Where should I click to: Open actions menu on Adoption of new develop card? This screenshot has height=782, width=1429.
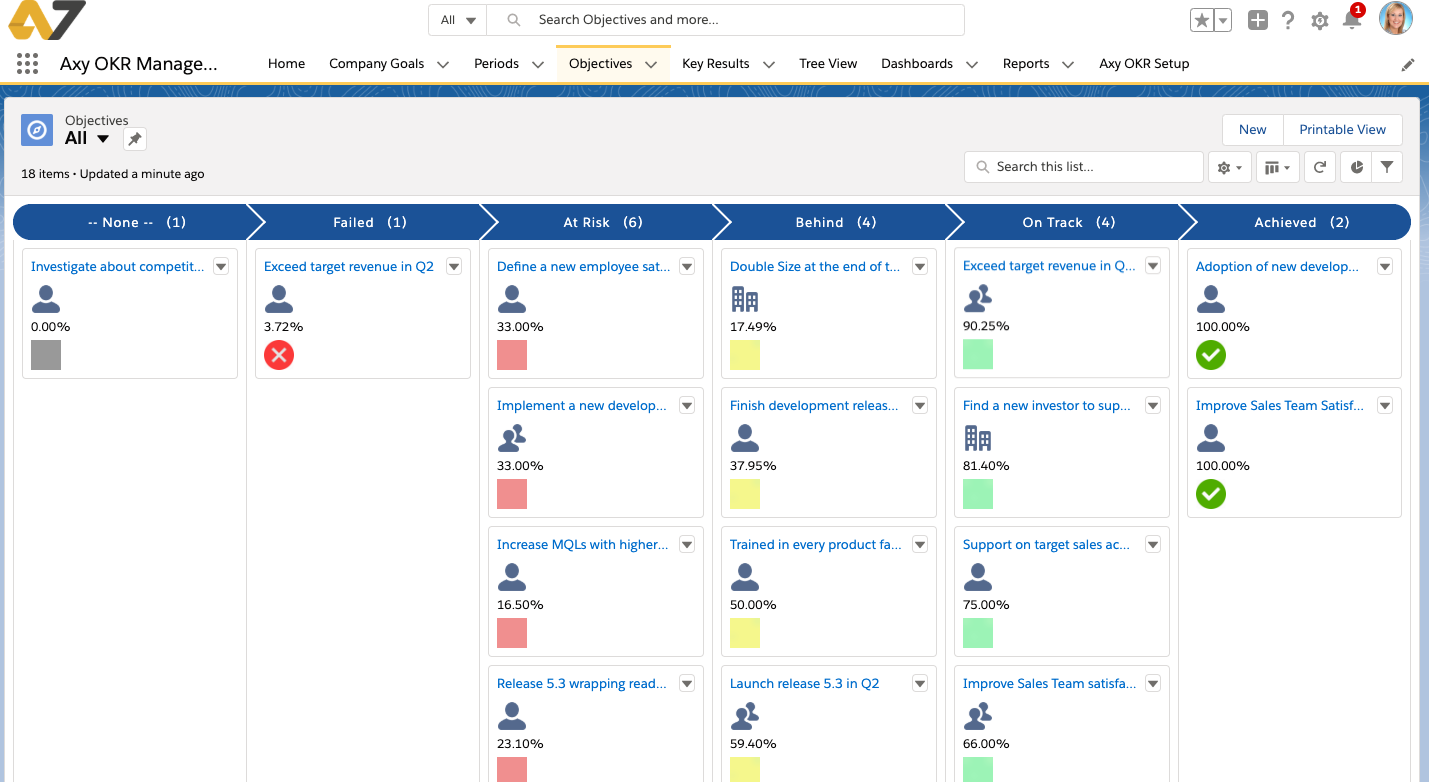tap(1385, 266)
